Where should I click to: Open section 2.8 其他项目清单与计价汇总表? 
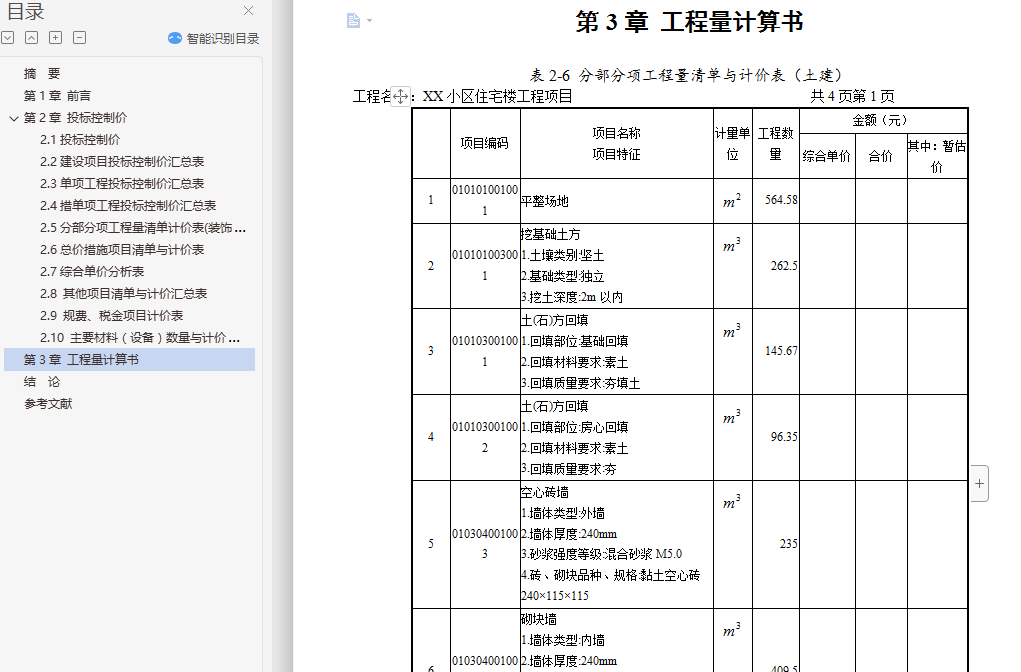click(x=123, y=294)
